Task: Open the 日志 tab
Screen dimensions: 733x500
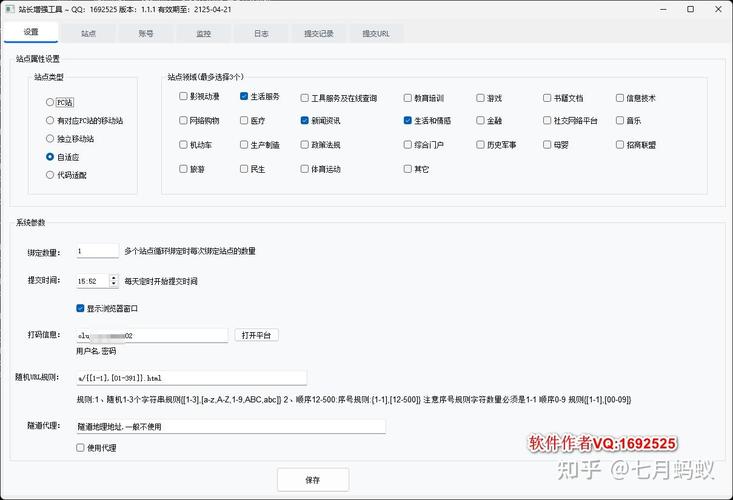Action: point(261,33)
